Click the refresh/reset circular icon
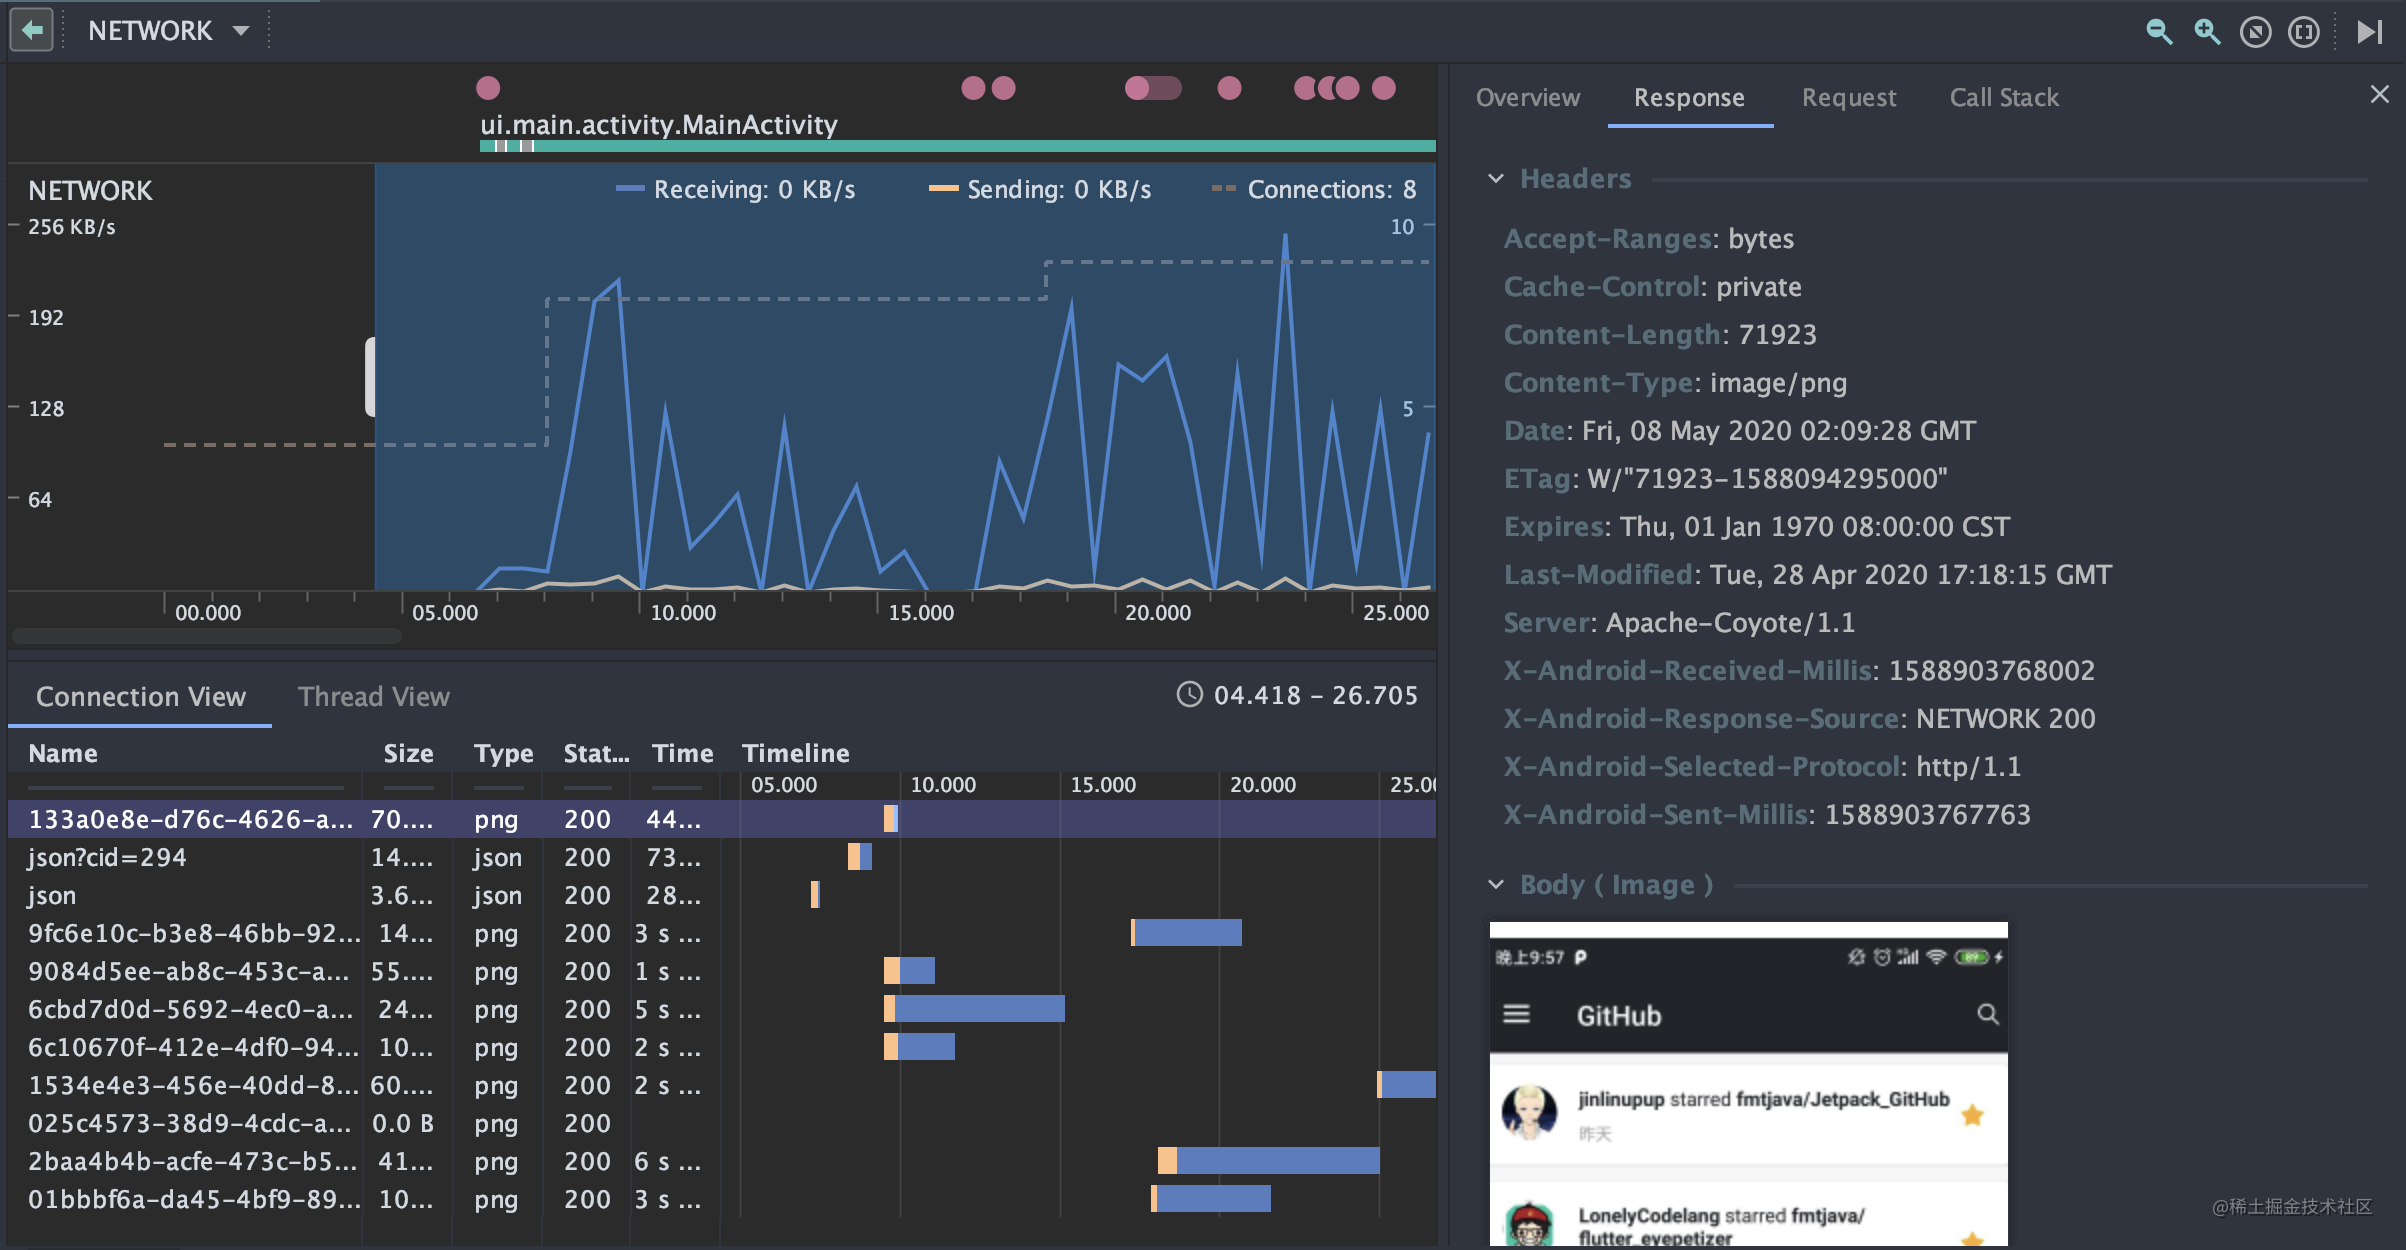 2256,29
